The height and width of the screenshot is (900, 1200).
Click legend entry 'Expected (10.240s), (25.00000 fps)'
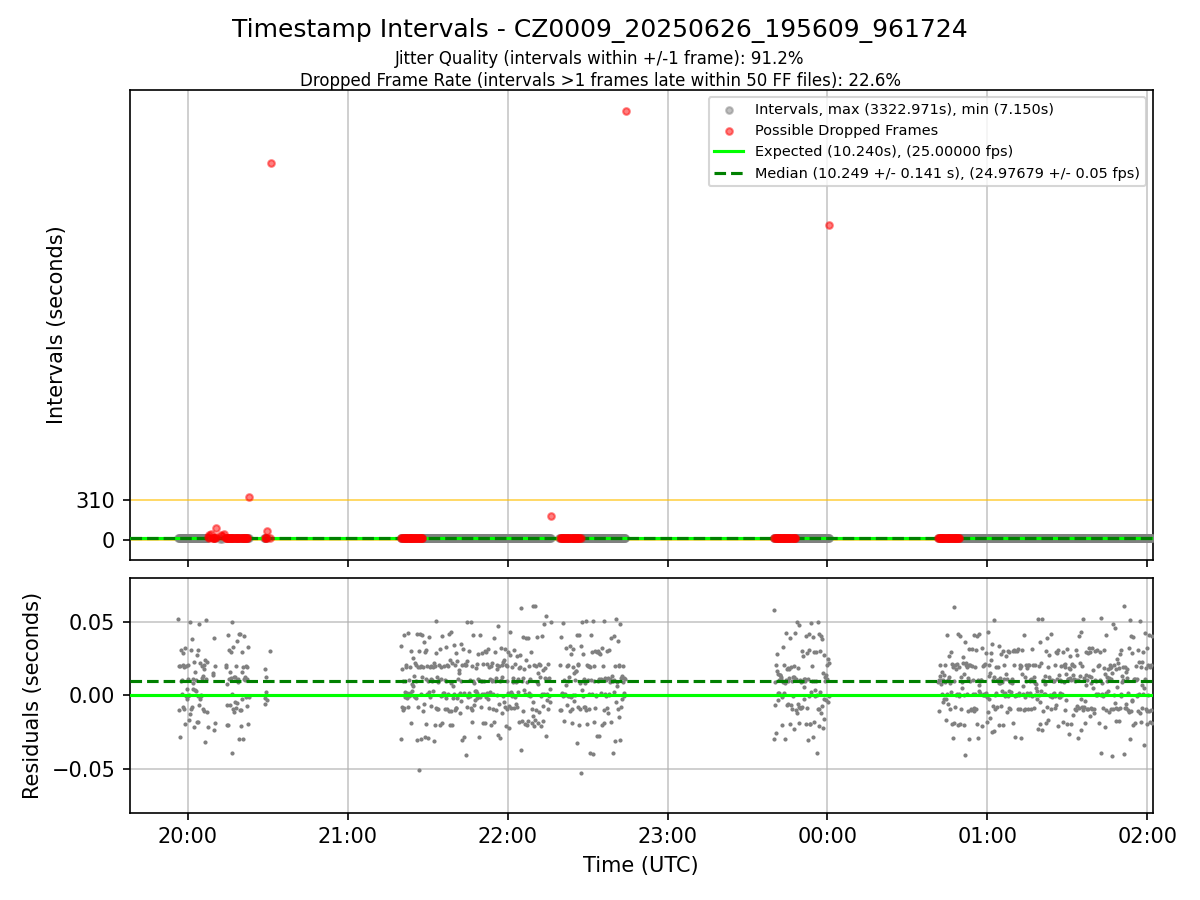click(x=884, y=151)
